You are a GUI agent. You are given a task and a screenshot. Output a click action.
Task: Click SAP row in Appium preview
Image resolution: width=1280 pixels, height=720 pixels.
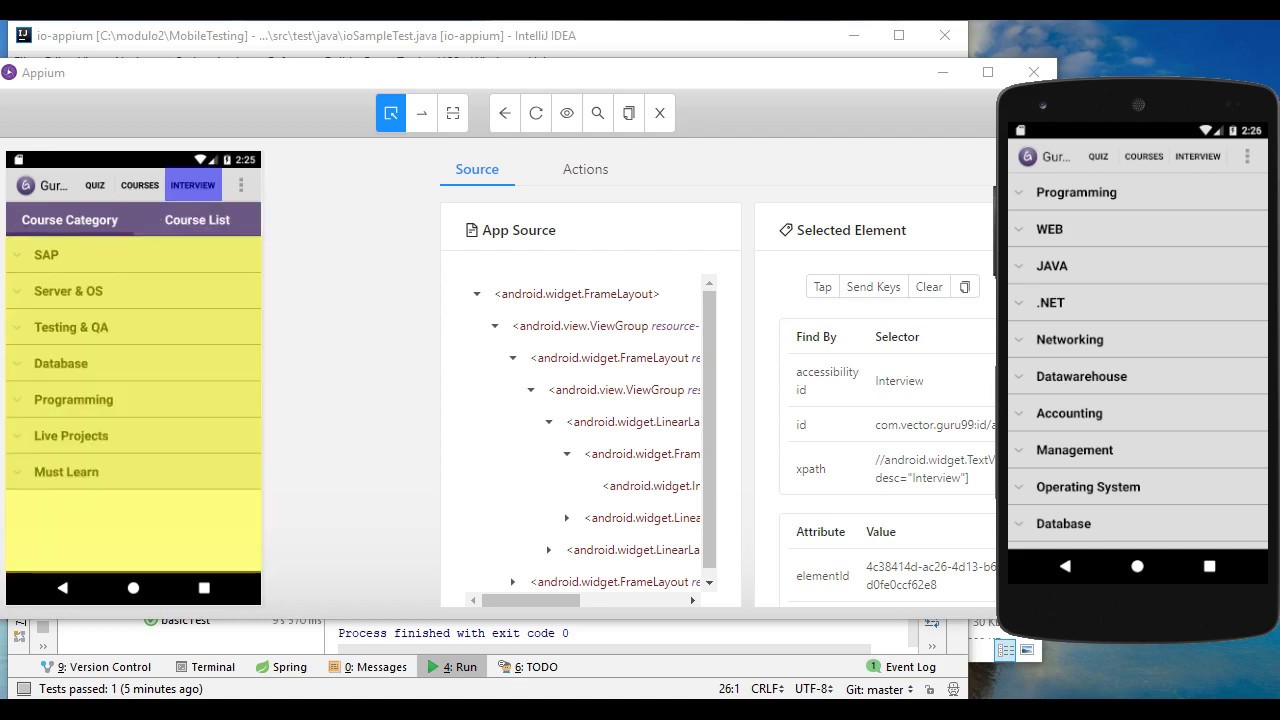[x=133, y=255]
